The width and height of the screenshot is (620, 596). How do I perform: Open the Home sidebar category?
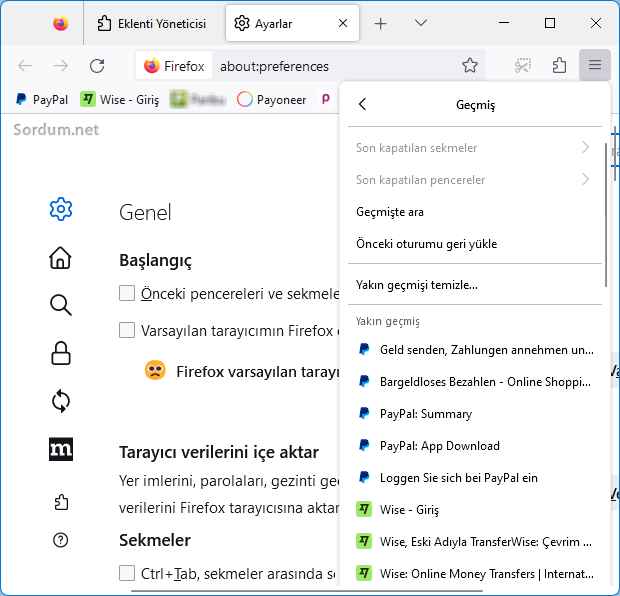tap(60, 257)
